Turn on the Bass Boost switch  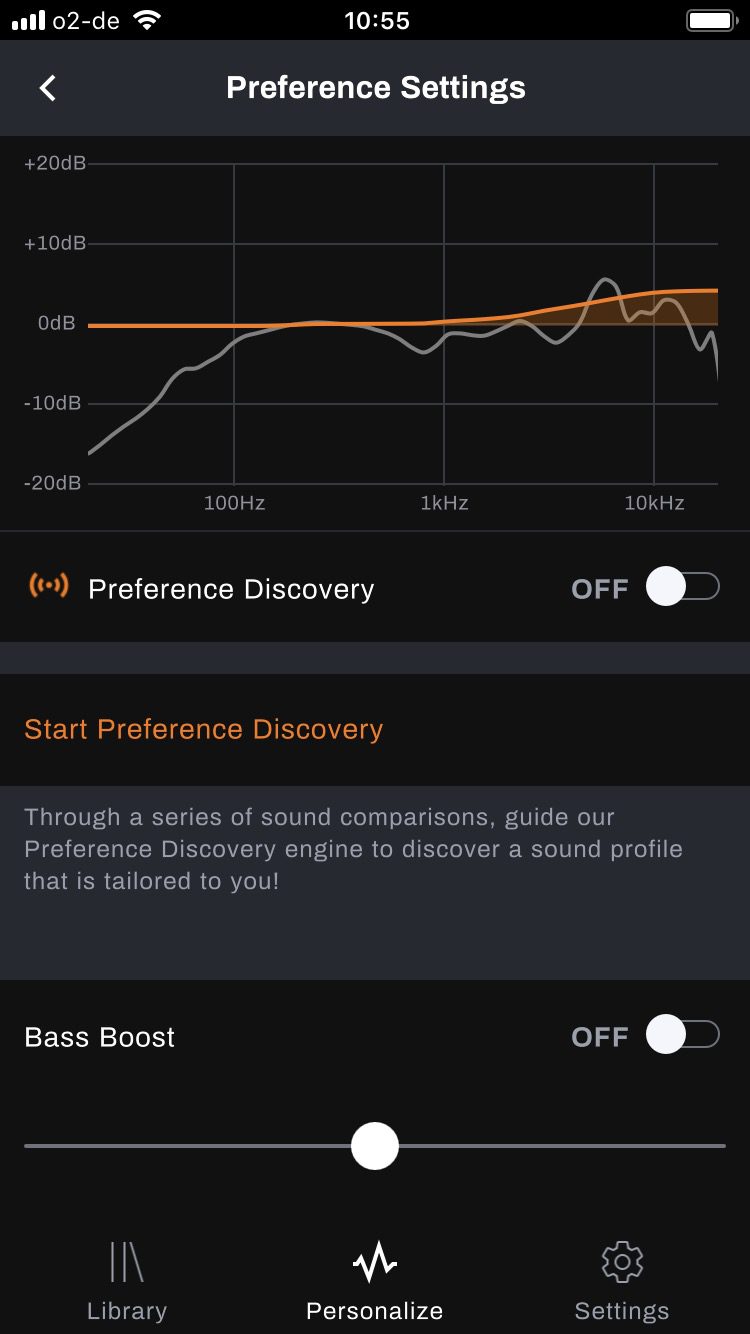[683, 1035]
